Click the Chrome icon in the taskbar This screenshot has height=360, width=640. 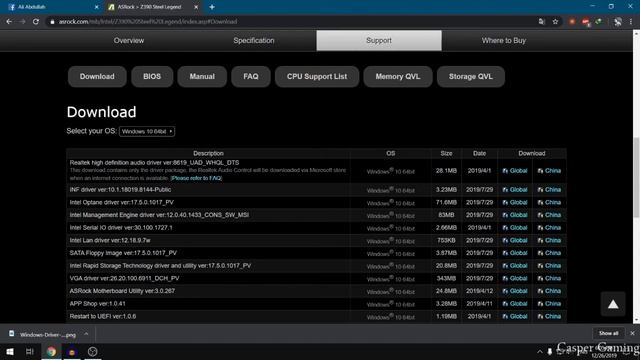click(51, 351)
